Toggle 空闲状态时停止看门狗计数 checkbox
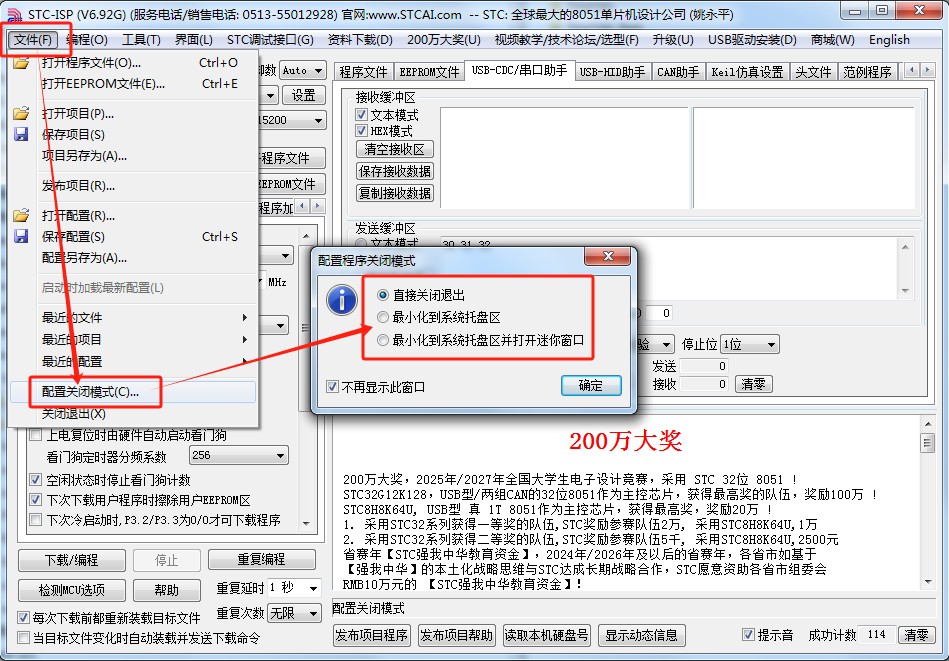This screenshot has height=661, width=949. coord(36,480)
